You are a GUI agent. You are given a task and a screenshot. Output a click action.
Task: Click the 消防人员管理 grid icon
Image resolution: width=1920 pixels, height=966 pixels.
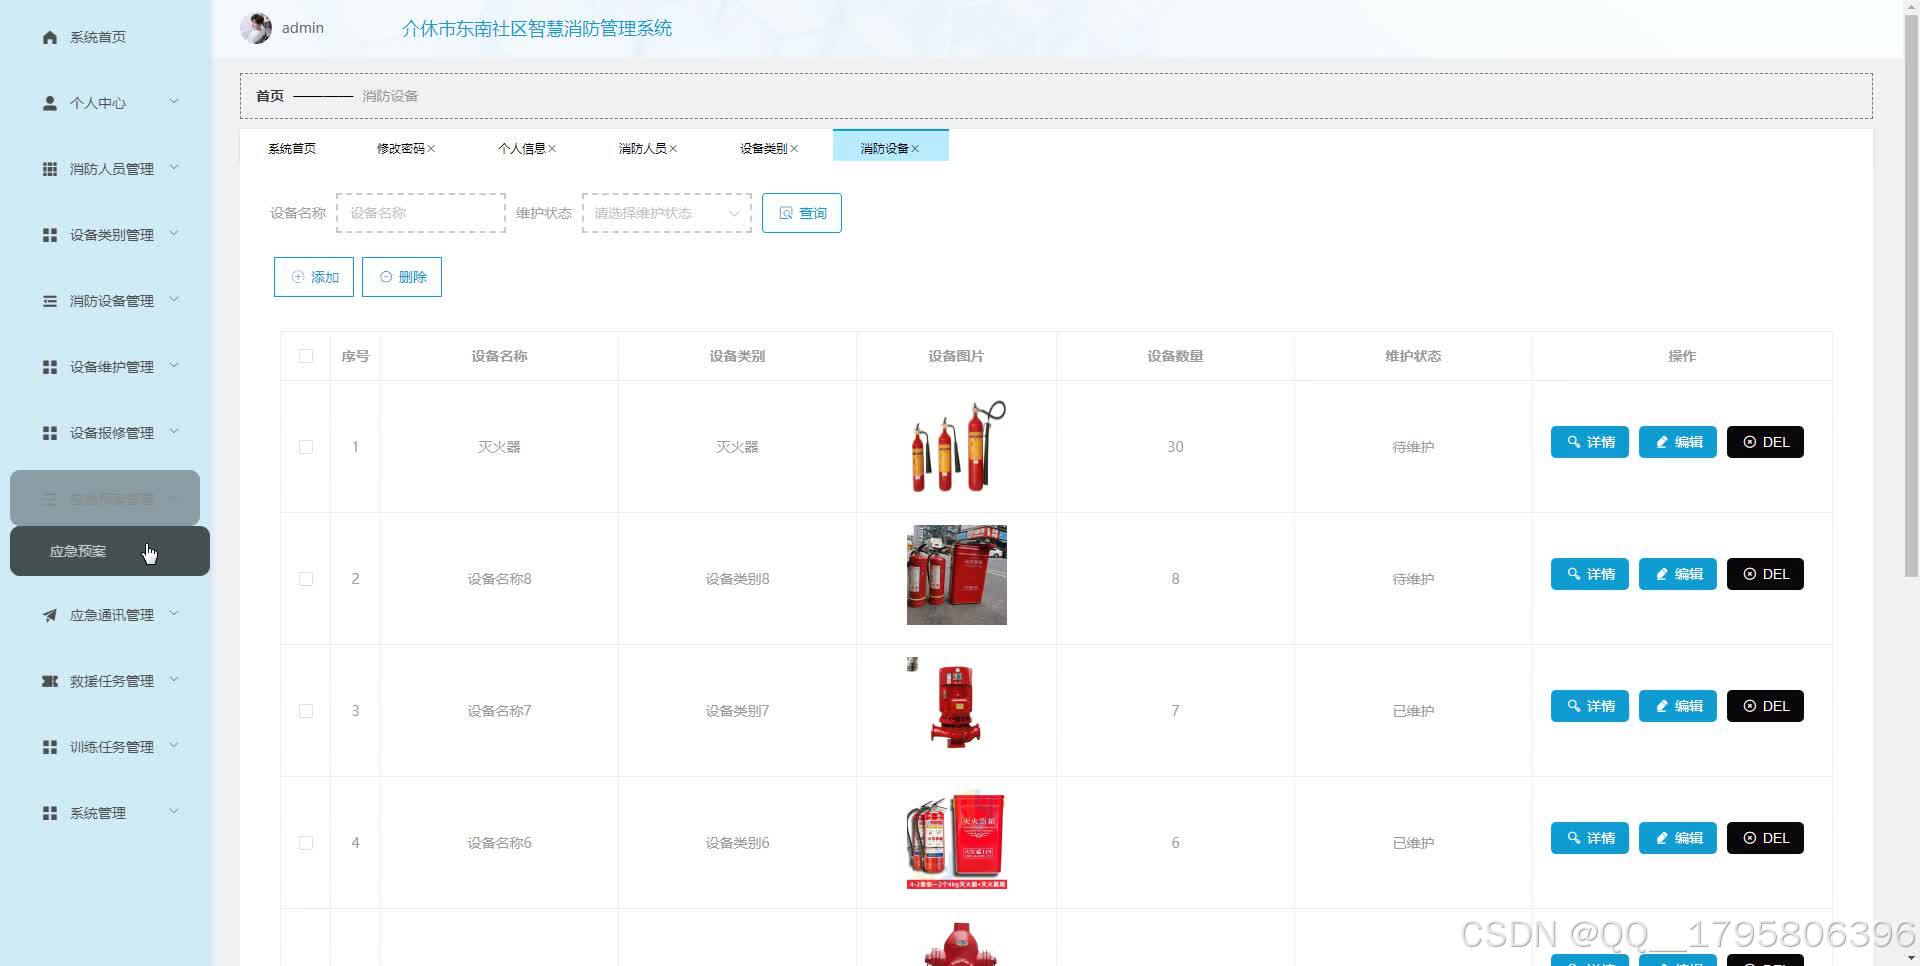49,168
